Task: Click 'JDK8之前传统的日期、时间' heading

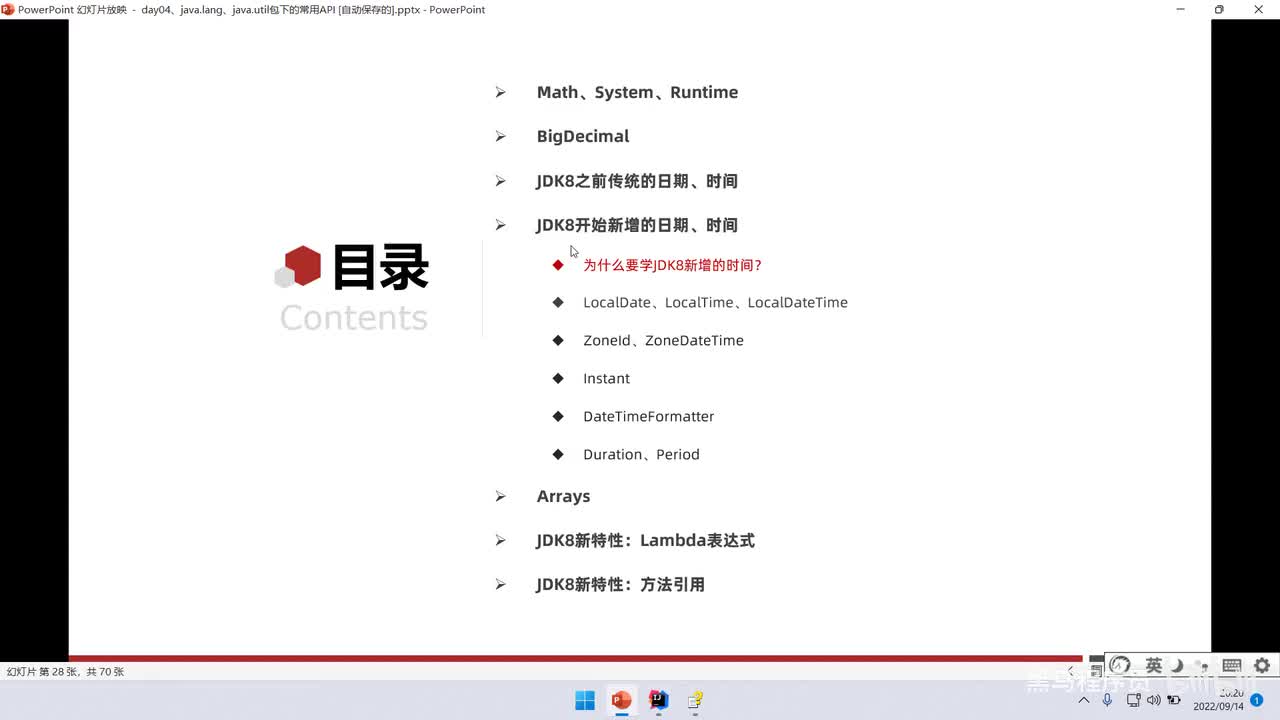Action: tap(637, 181)
